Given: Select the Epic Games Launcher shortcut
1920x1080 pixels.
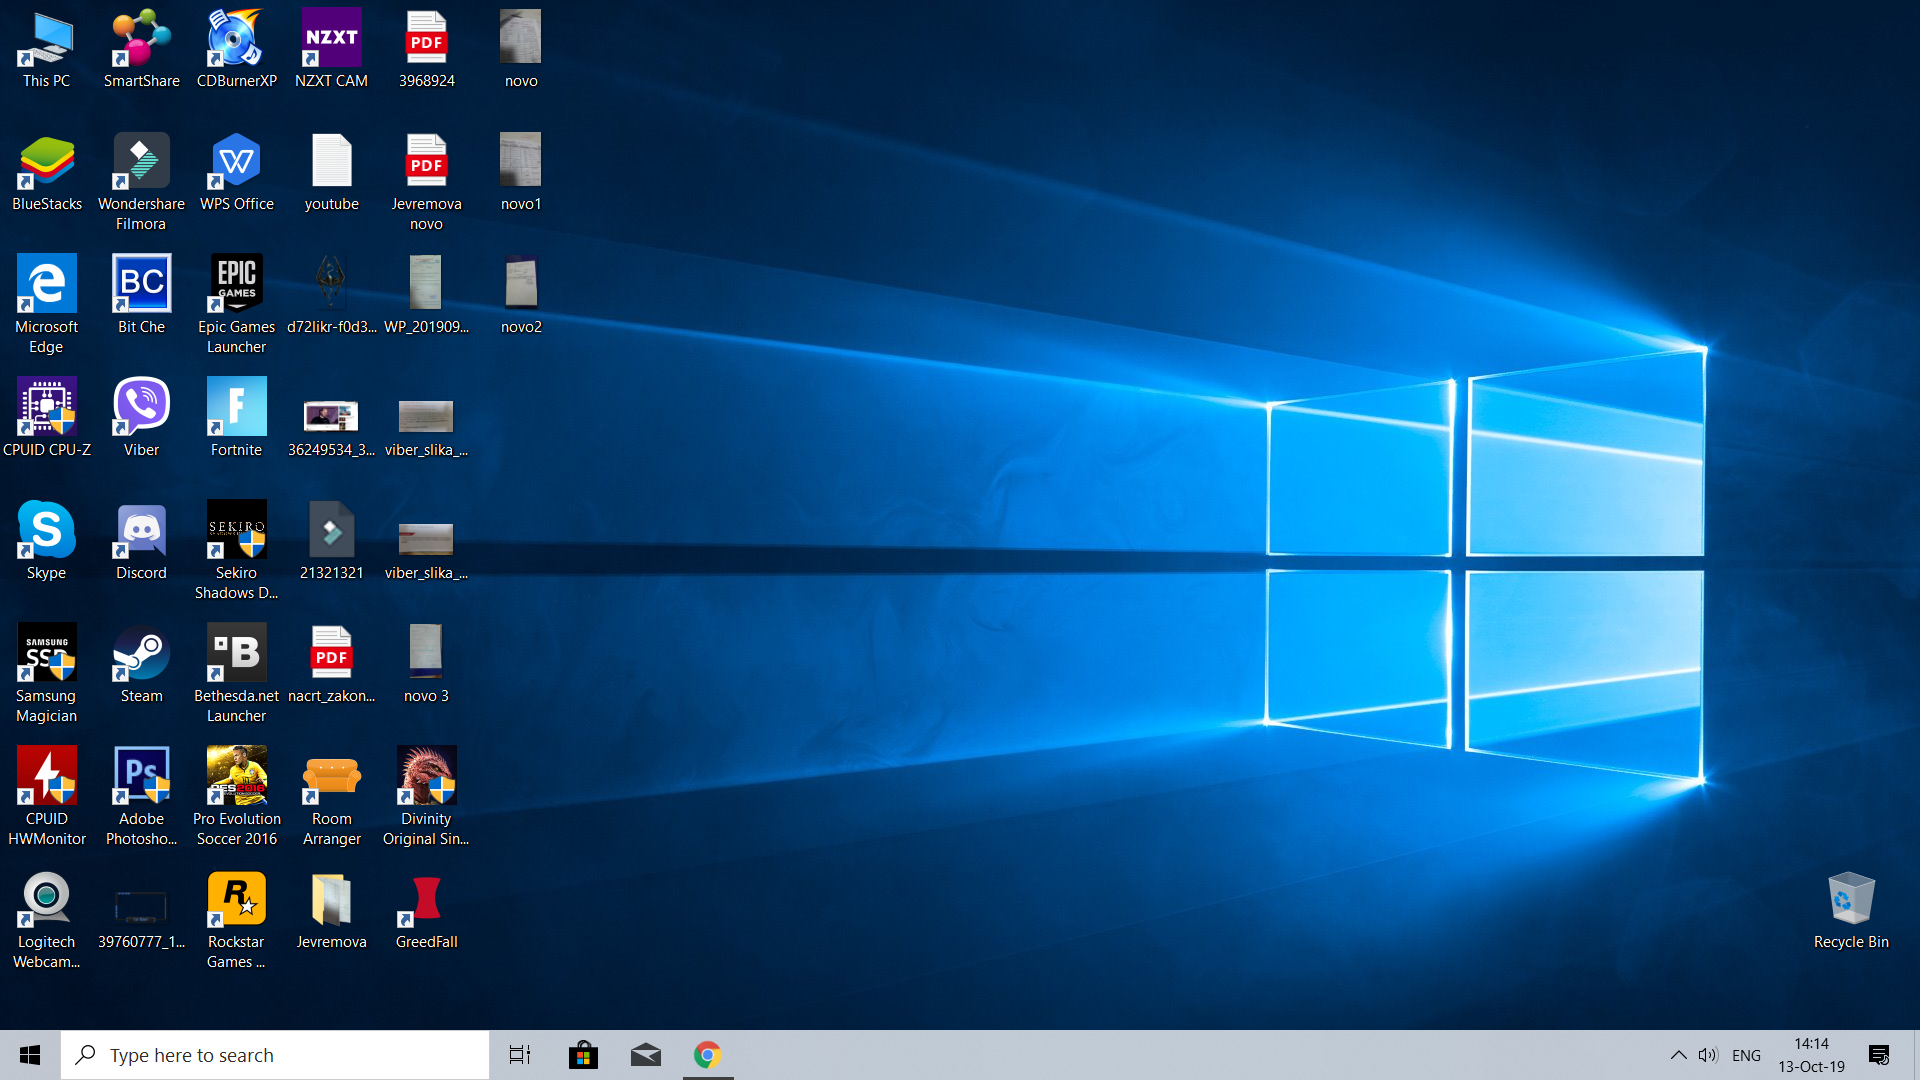Looking at the screenshot, I should coord(236,306).
